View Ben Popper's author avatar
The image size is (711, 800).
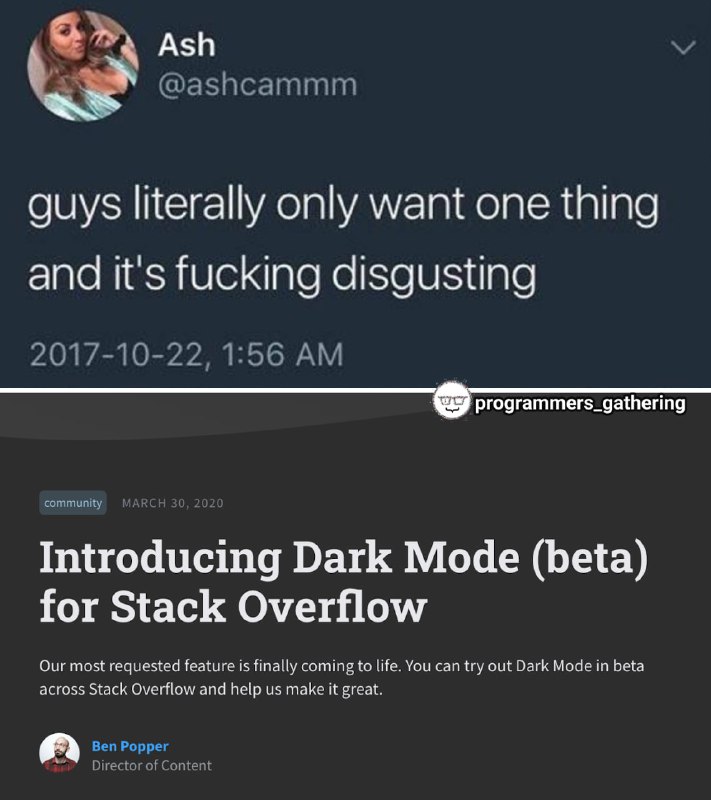point(59,753)
